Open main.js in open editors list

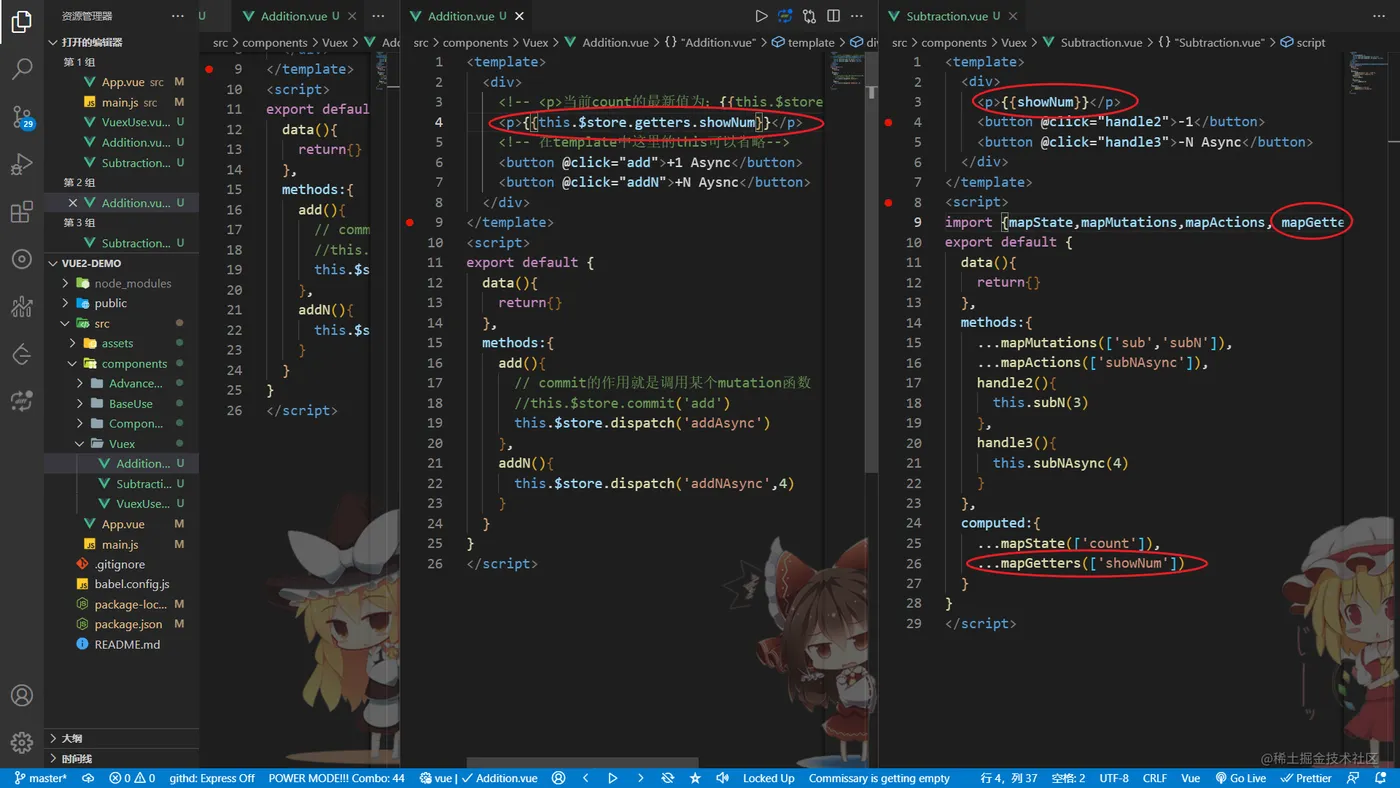(121, 102)
